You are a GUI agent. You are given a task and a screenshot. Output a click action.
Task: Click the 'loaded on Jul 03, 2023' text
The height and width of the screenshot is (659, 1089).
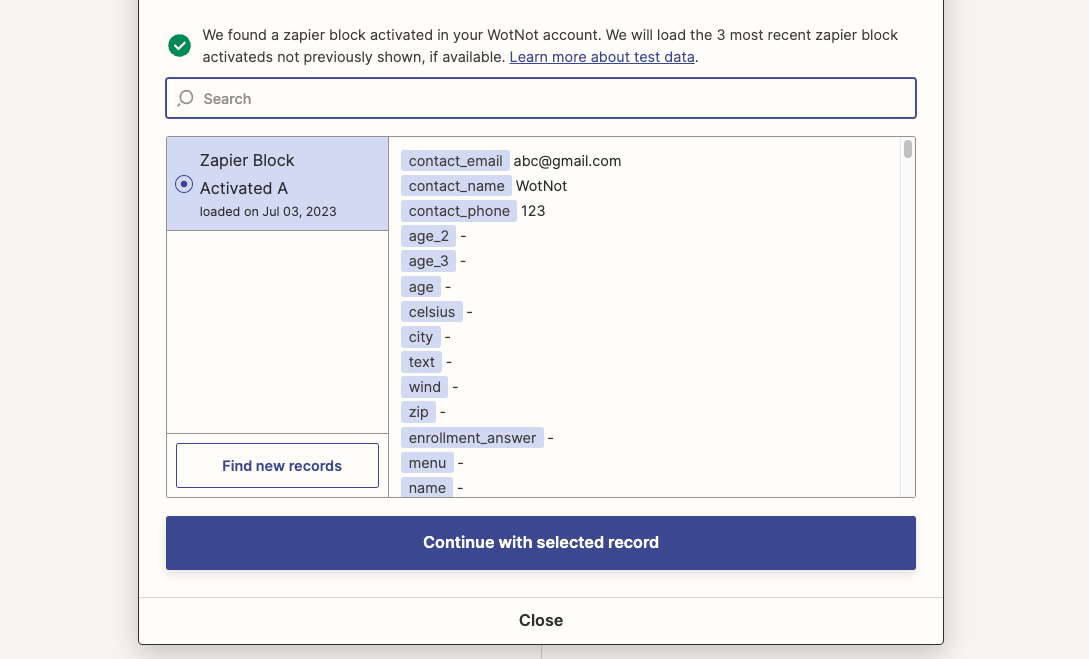tap(268, 212)
